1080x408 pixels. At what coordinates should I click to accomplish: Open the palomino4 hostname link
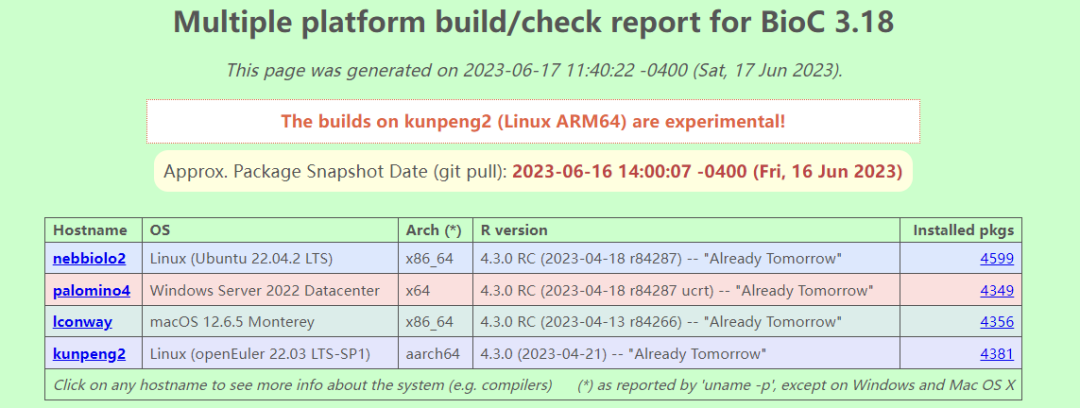pyautogui.click(x=90, y=291)
